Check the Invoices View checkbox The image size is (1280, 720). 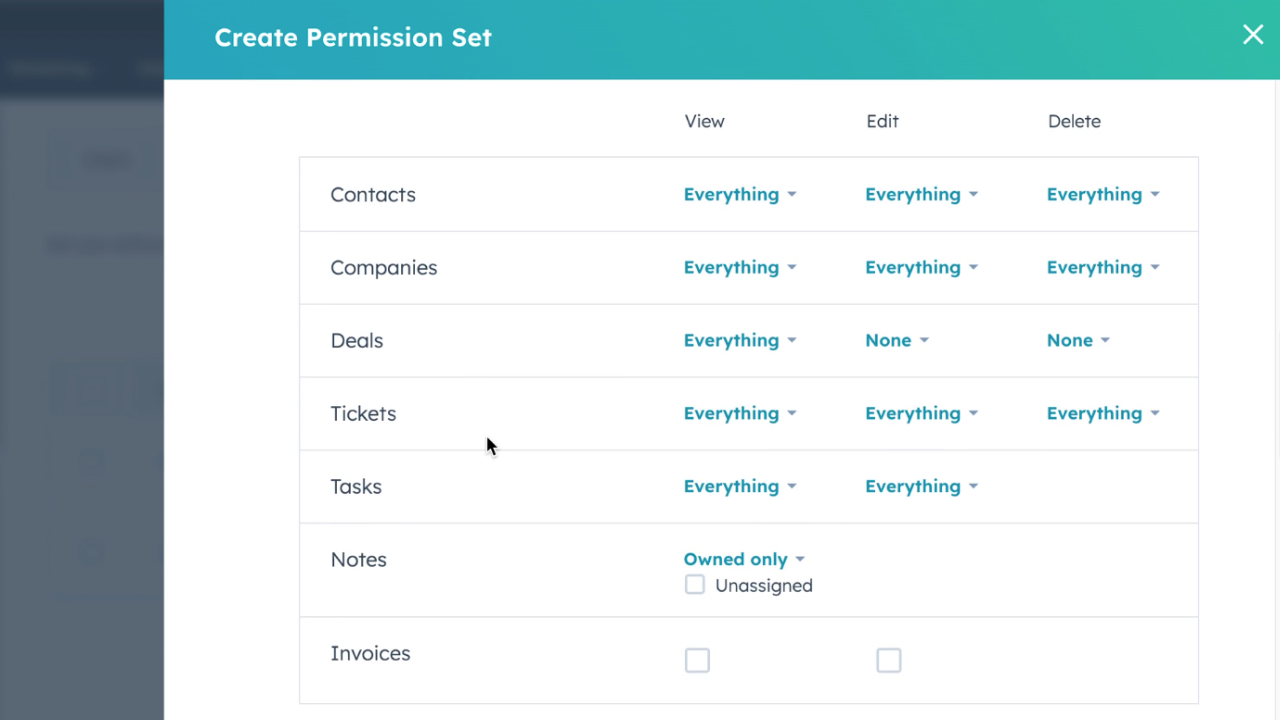coord(697,660)
